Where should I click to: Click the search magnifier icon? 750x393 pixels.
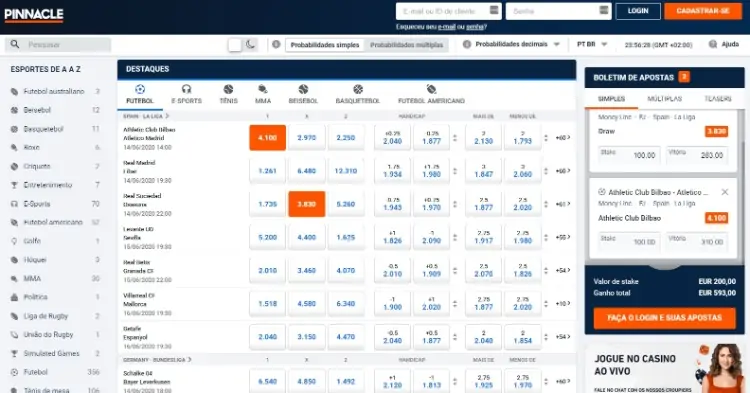tap(15, 44)
